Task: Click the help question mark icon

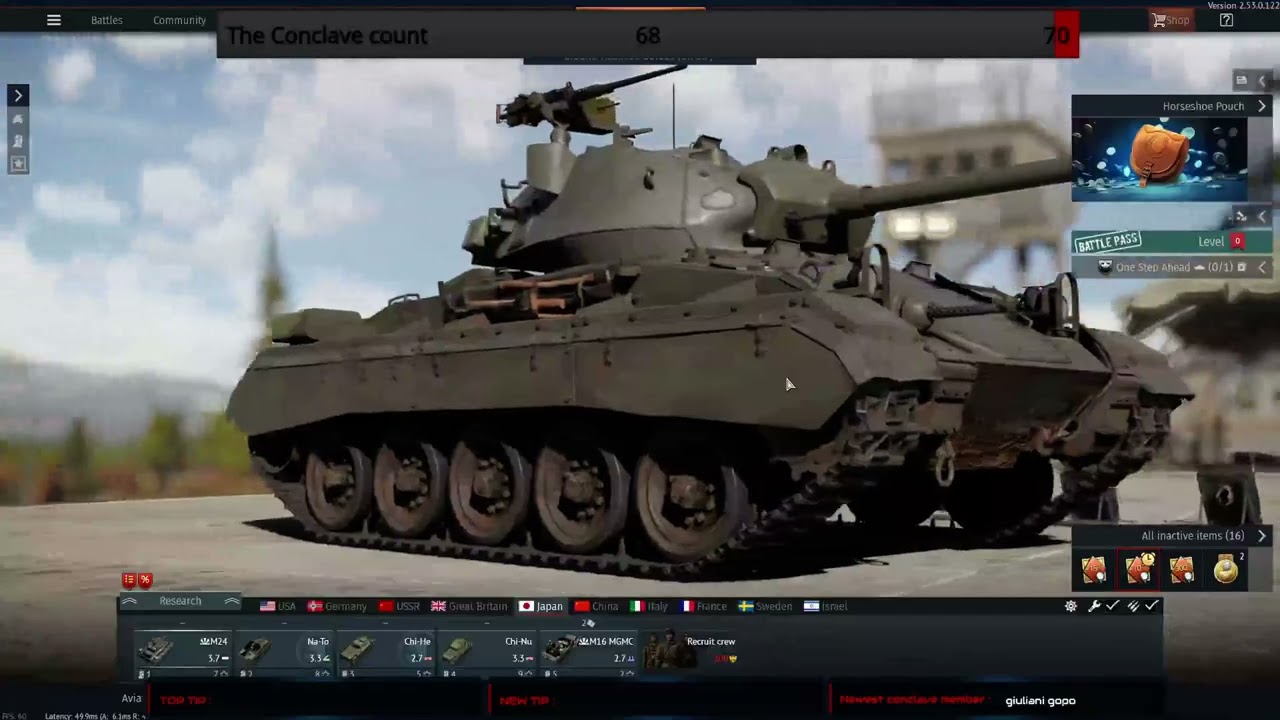Action: [x=1226, y=20]
